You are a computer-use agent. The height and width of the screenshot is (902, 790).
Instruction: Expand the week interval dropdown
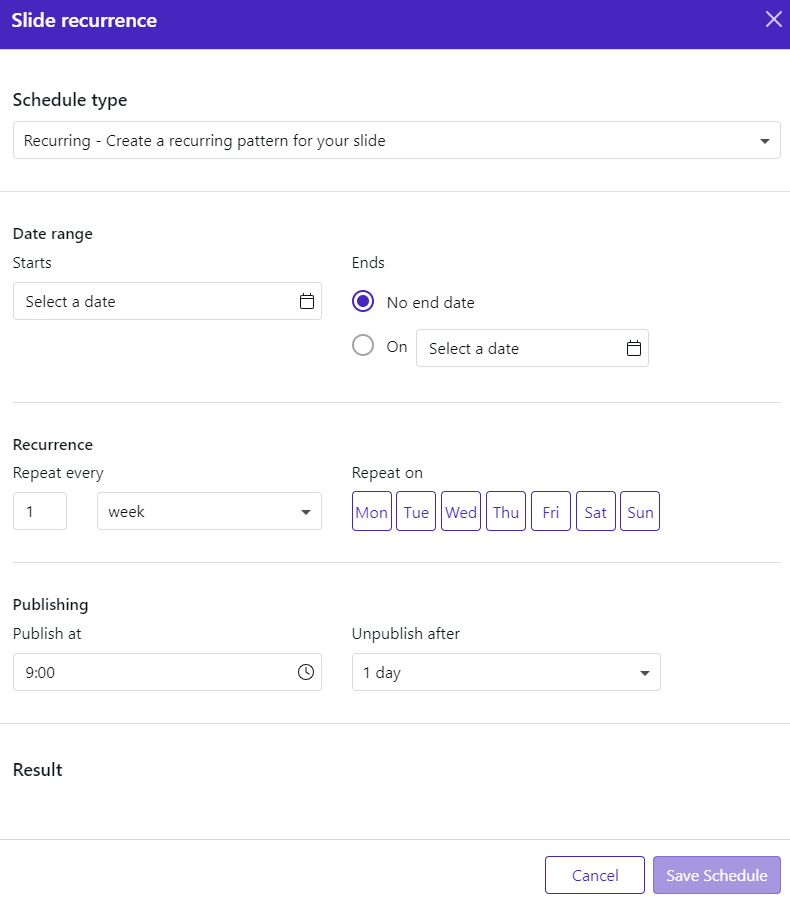(x=209, y=511)
